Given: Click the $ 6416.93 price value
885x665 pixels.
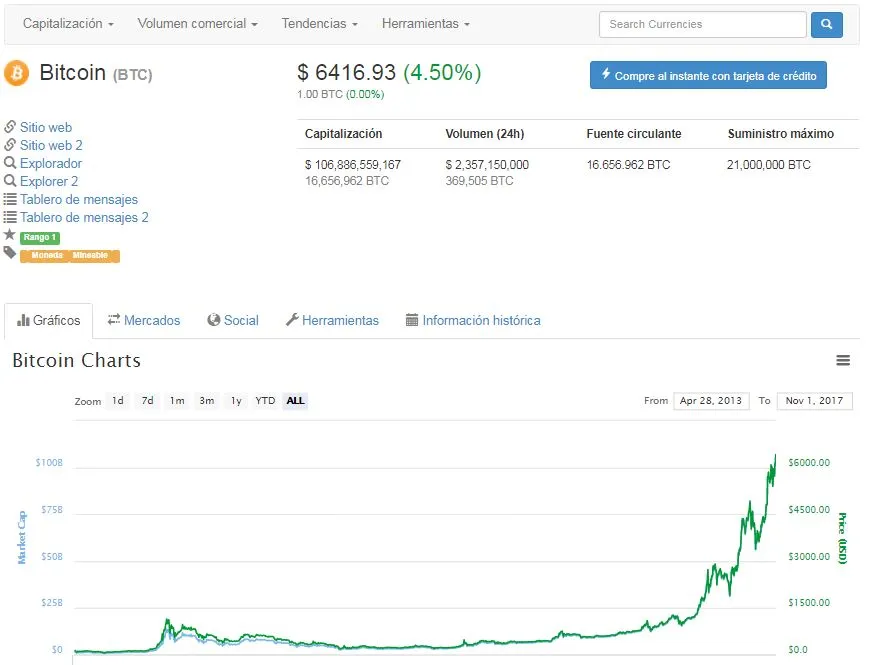Looking at the screenshot, I should [x=347, y=72].
